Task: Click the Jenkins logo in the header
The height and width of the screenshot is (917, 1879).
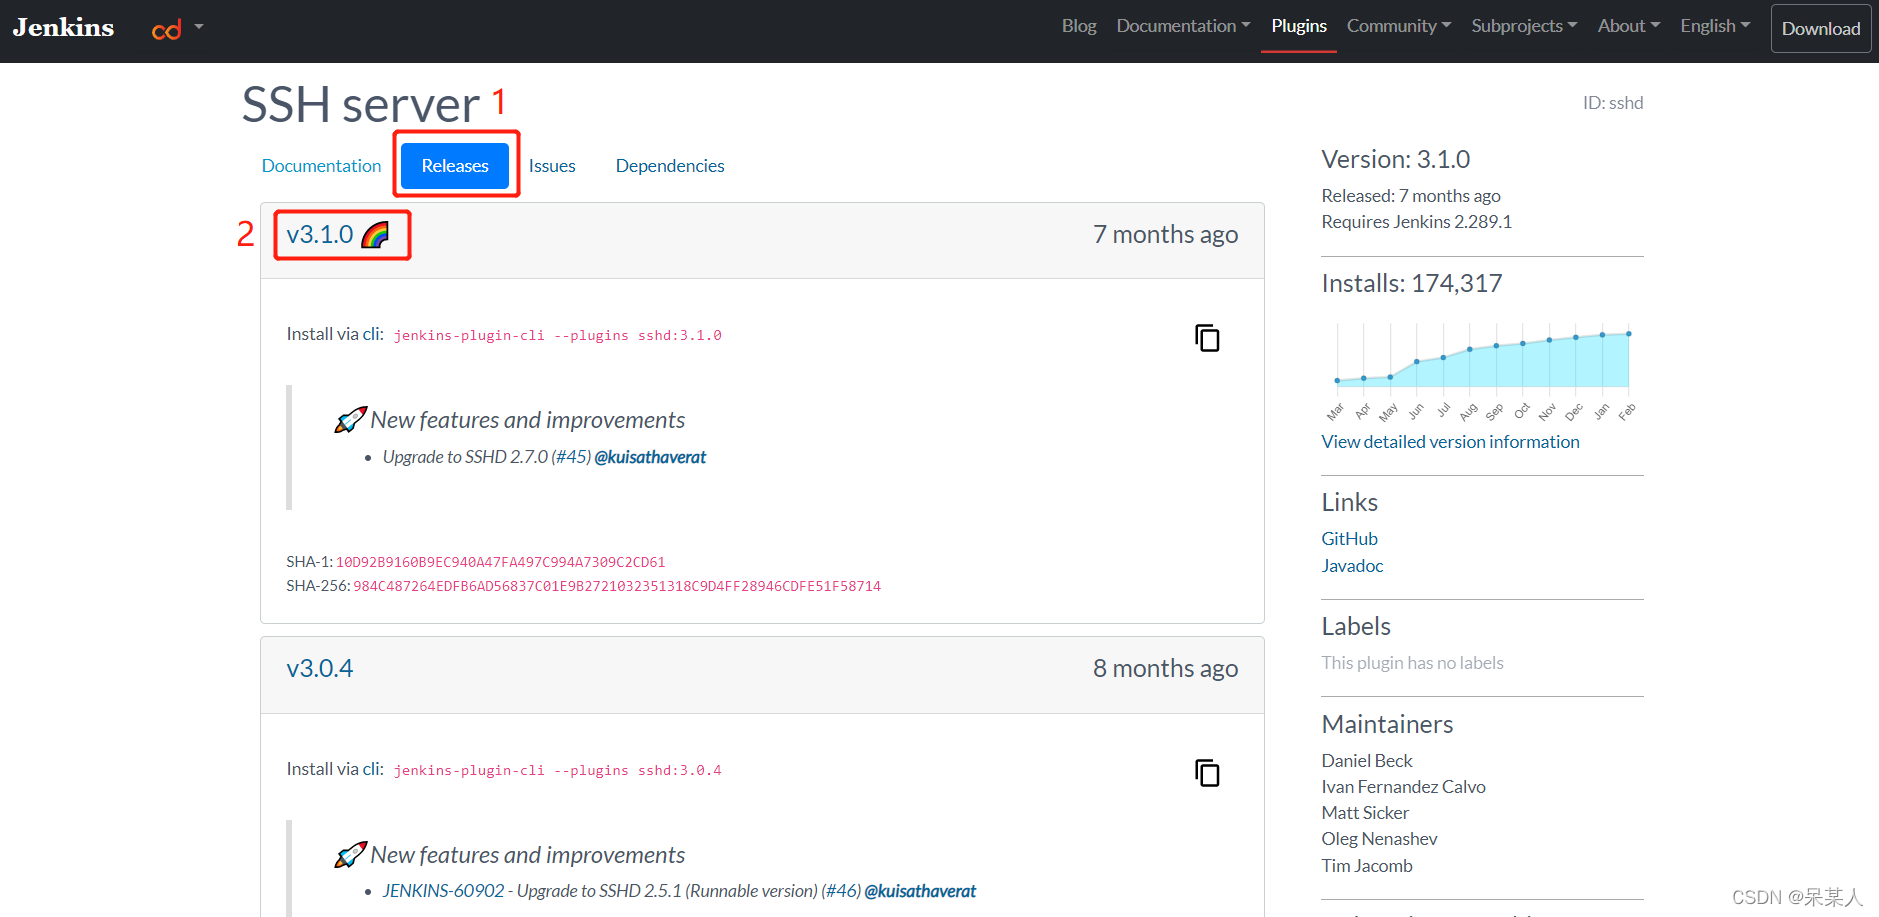Action: 63,27
